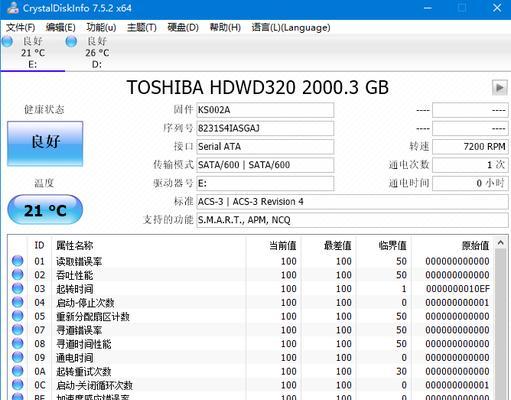Select the 寻道错误率 attribute name
The image size is (511, 400).
(x=79, y=330)
